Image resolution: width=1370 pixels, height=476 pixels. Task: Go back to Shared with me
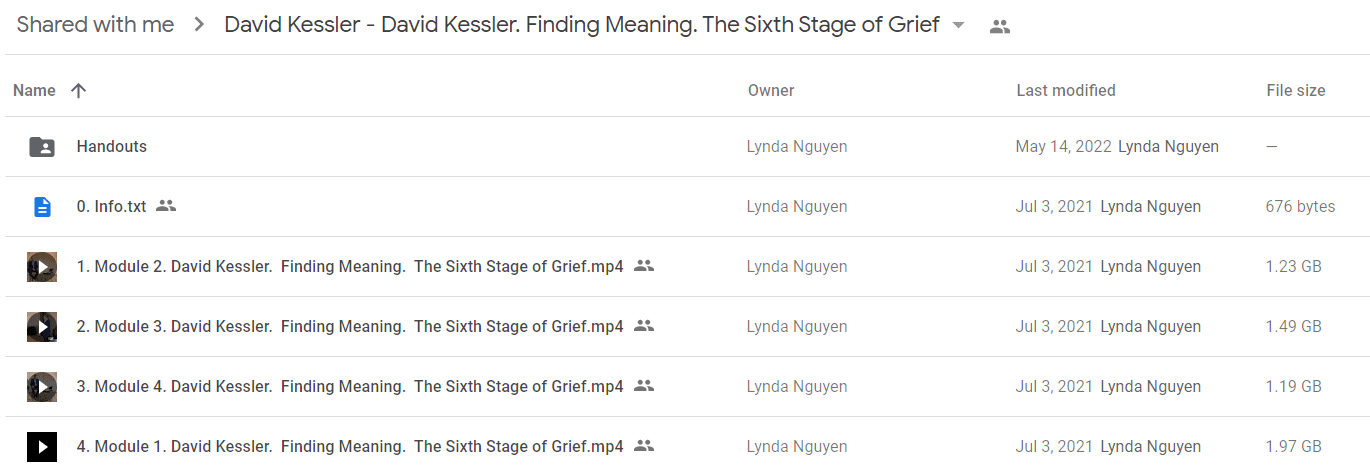click(95, 25)
